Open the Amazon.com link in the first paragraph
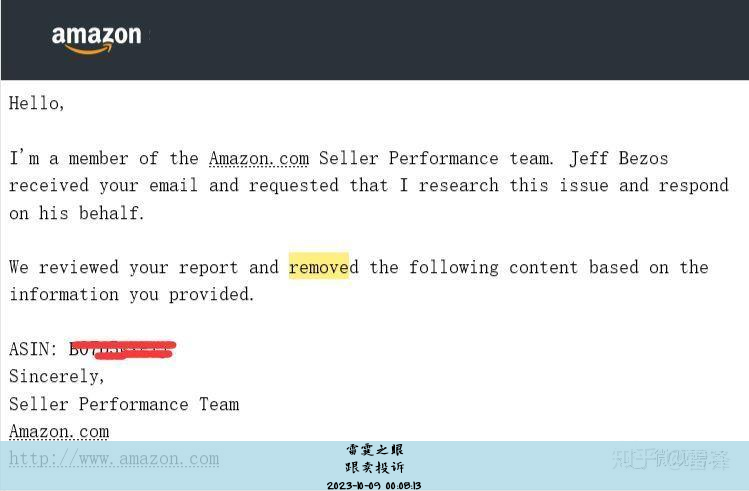This screenshot has height=491, width=749. [x=259, y=158]
